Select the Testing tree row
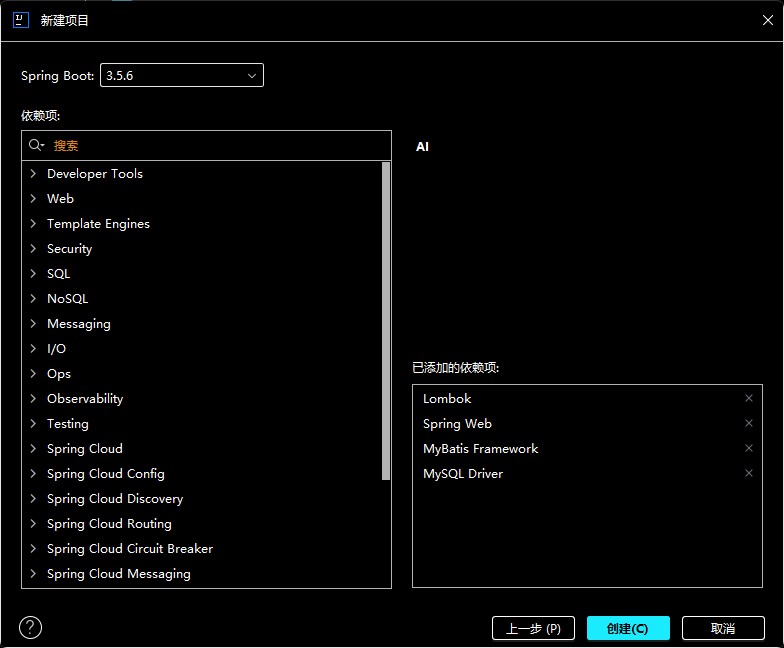The width and height of the screenshot is (784, 648). [x=202, y=424]
